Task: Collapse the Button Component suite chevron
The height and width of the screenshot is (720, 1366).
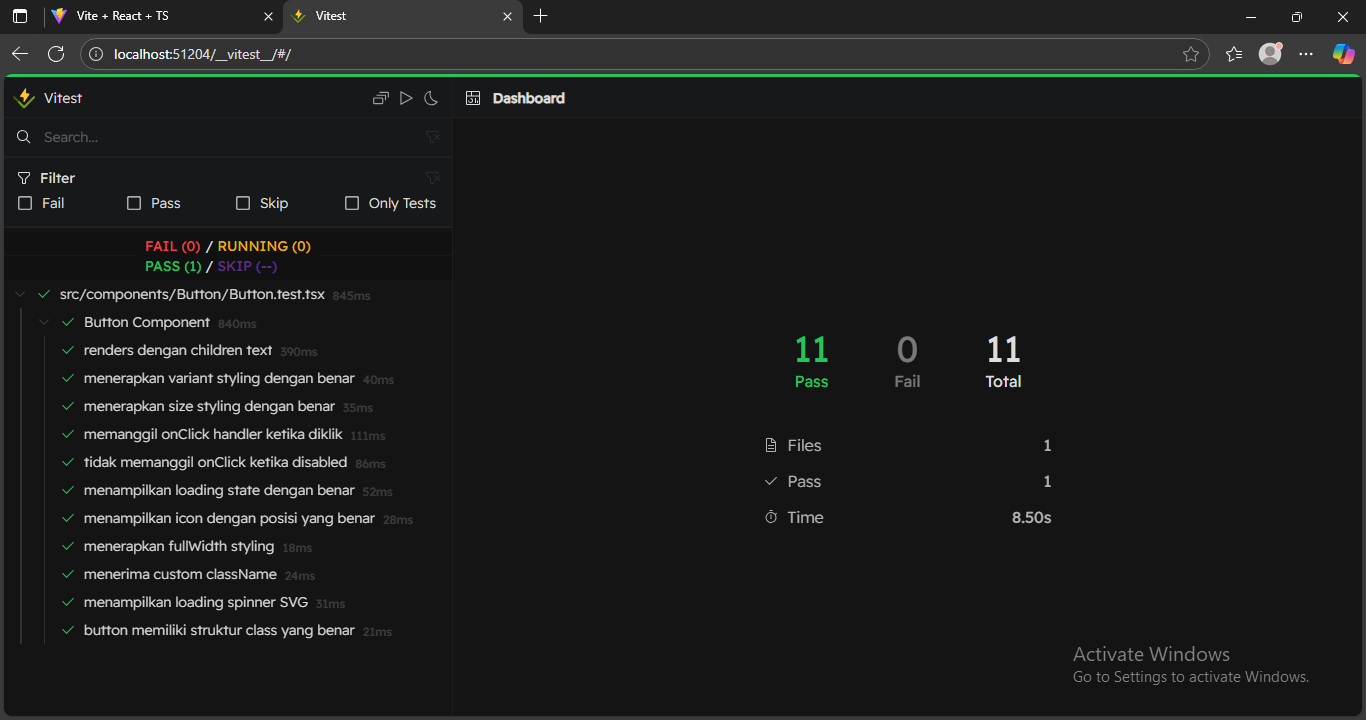Action: pos(44,323)
